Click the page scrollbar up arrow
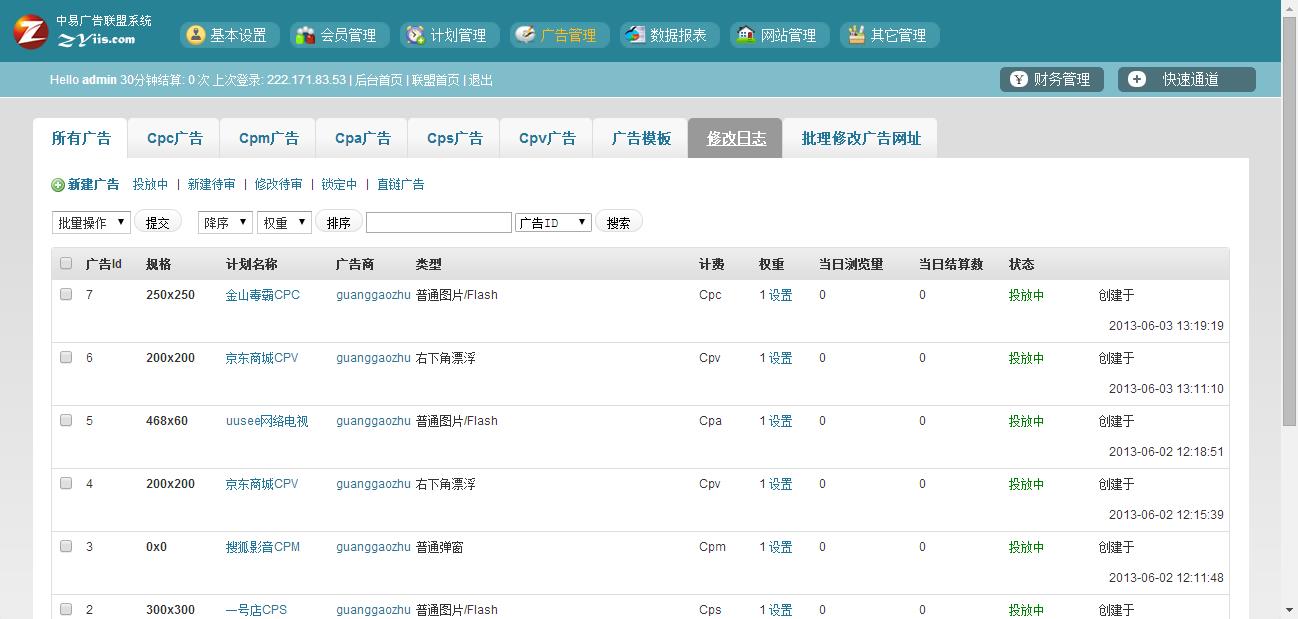The height and width of the screenshot is (619, 1298). (1289, 9)
